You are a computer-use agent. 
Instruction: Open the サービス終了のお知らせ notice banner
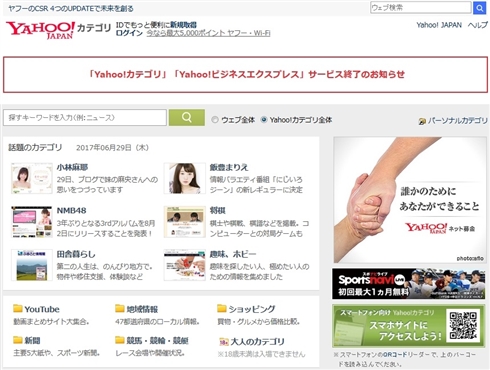246,74
